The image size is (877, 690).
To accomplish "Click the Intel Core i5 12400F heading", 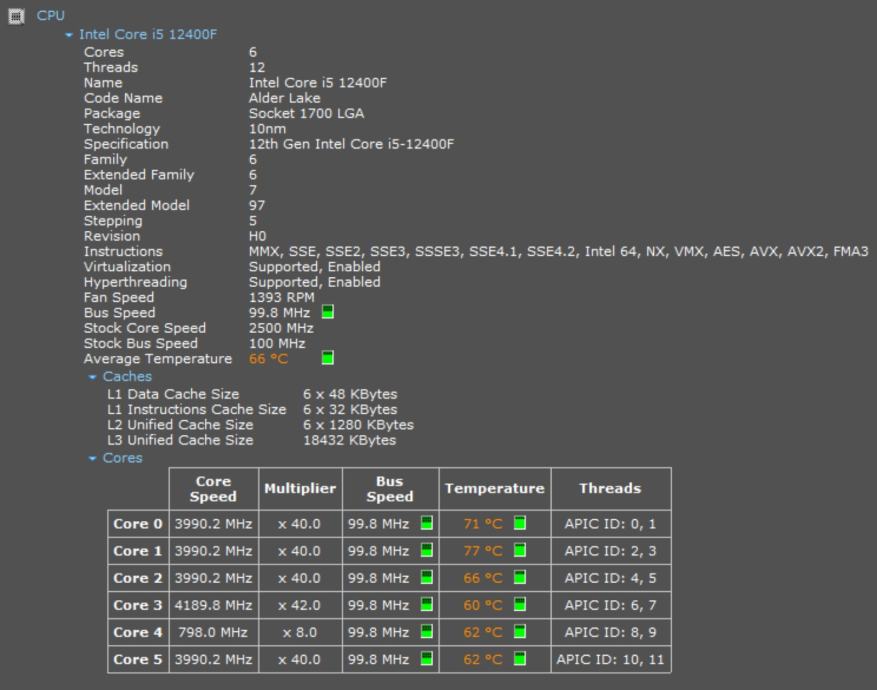I will (148, 35).
